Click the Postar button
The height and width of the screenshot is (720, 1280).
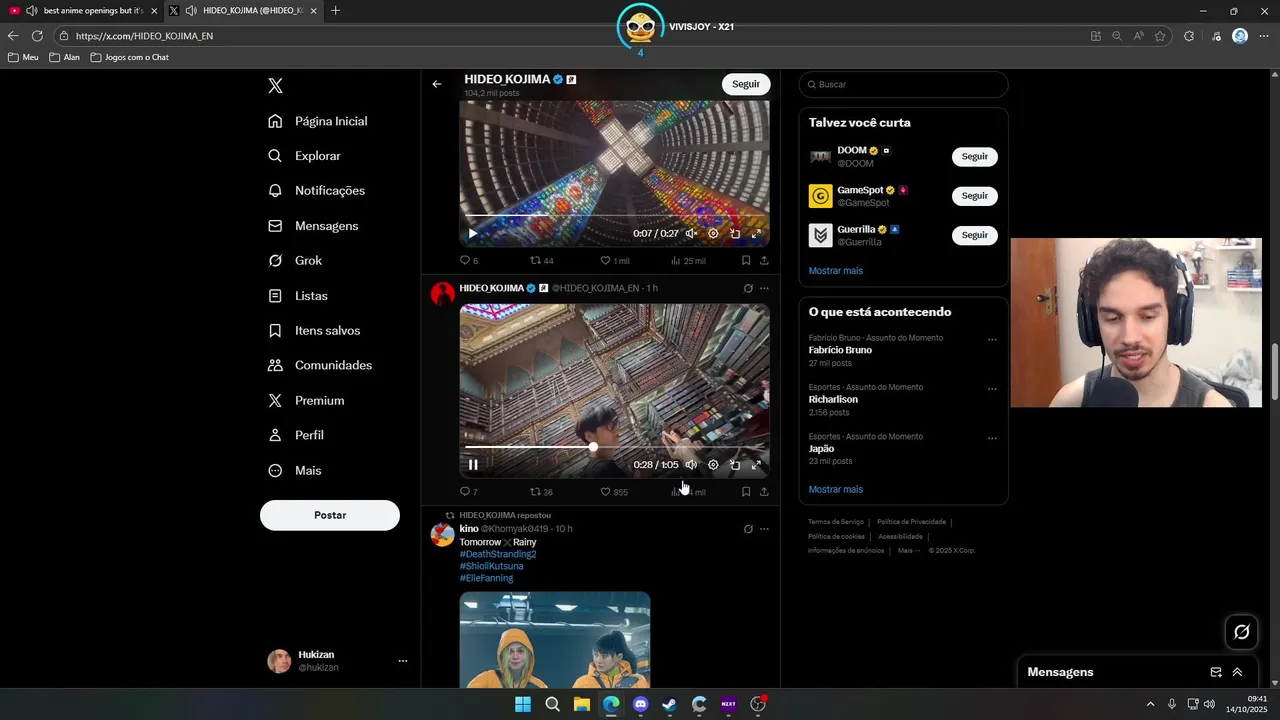330,515
